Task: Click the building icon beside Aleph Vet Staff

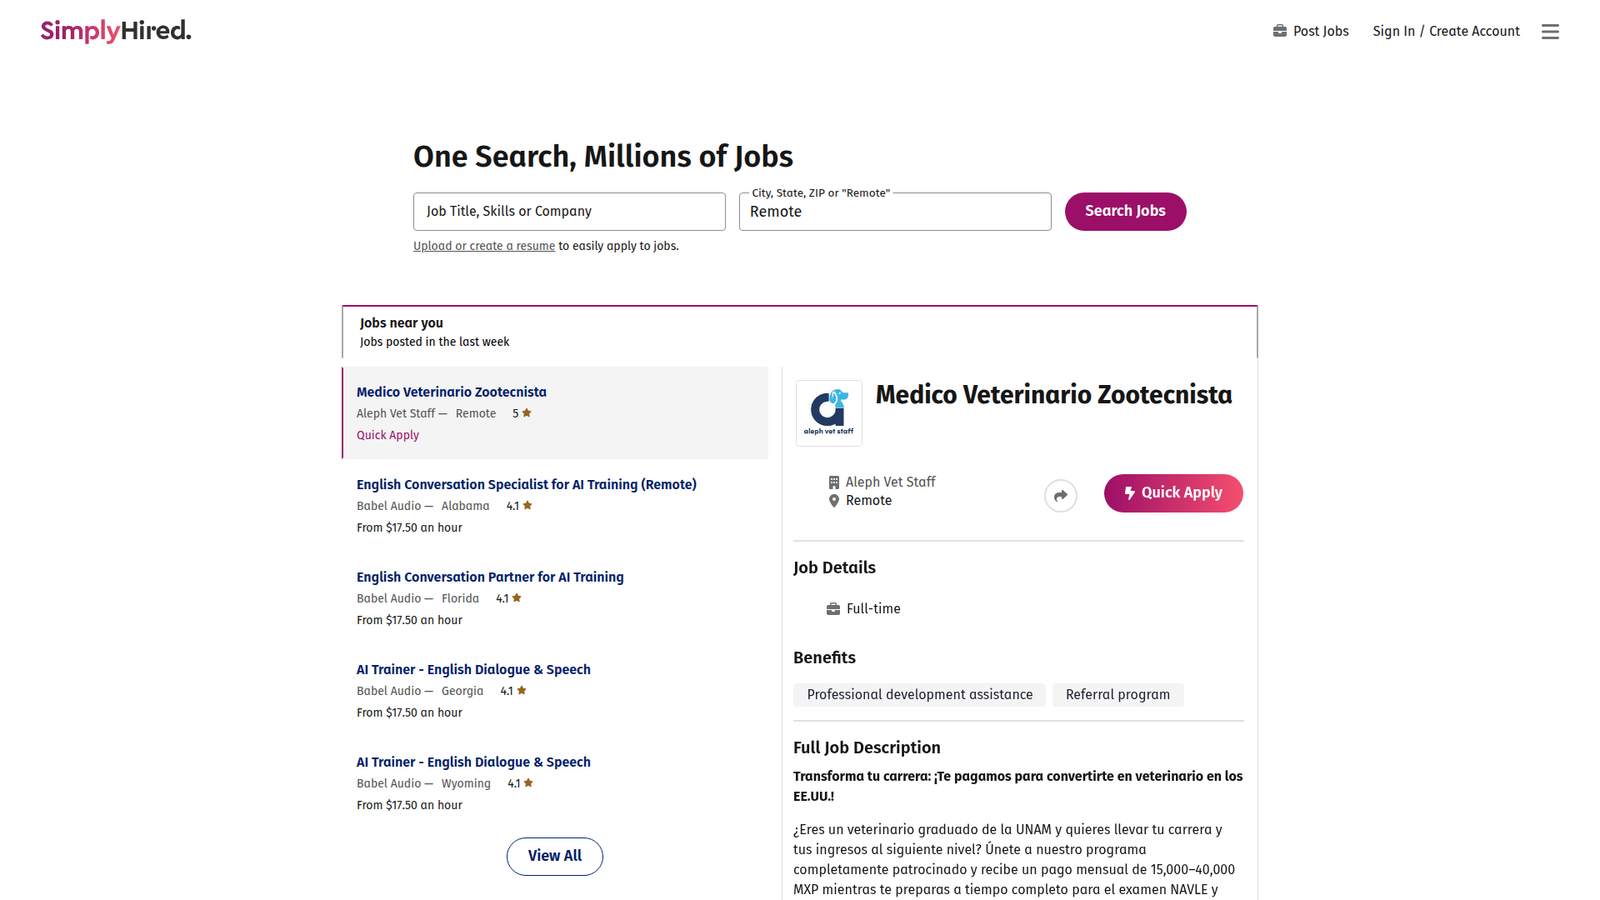Action: click(x=834, y=481)
